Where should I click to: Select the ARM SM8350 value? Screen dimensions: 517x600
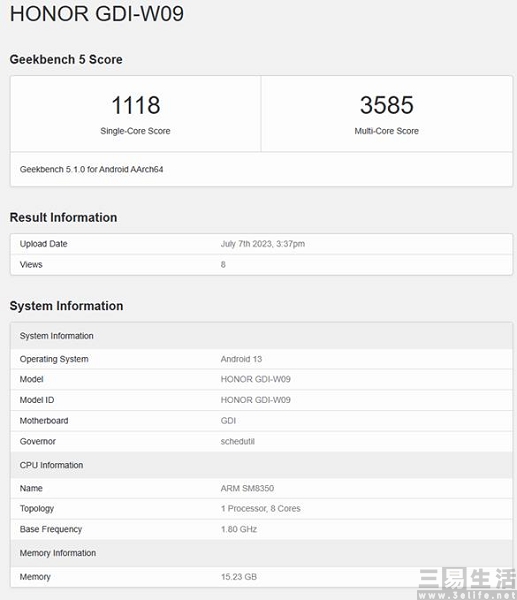[247, 488]
